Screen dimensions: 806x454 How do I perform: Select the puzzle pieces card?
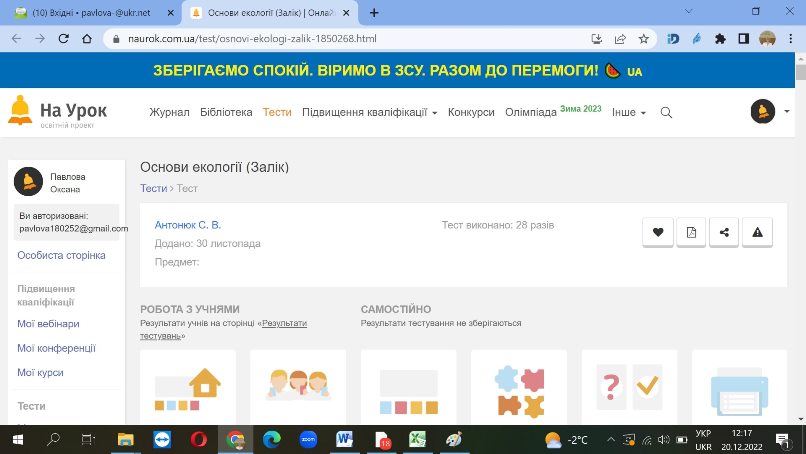tap(519, 387)
